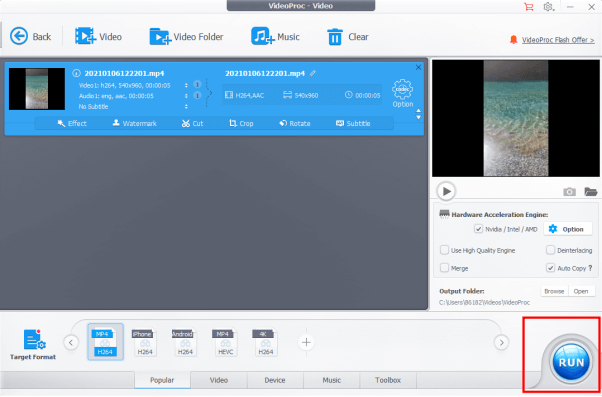
Task: Switch to the Music tab
Action: coord(332,380)
